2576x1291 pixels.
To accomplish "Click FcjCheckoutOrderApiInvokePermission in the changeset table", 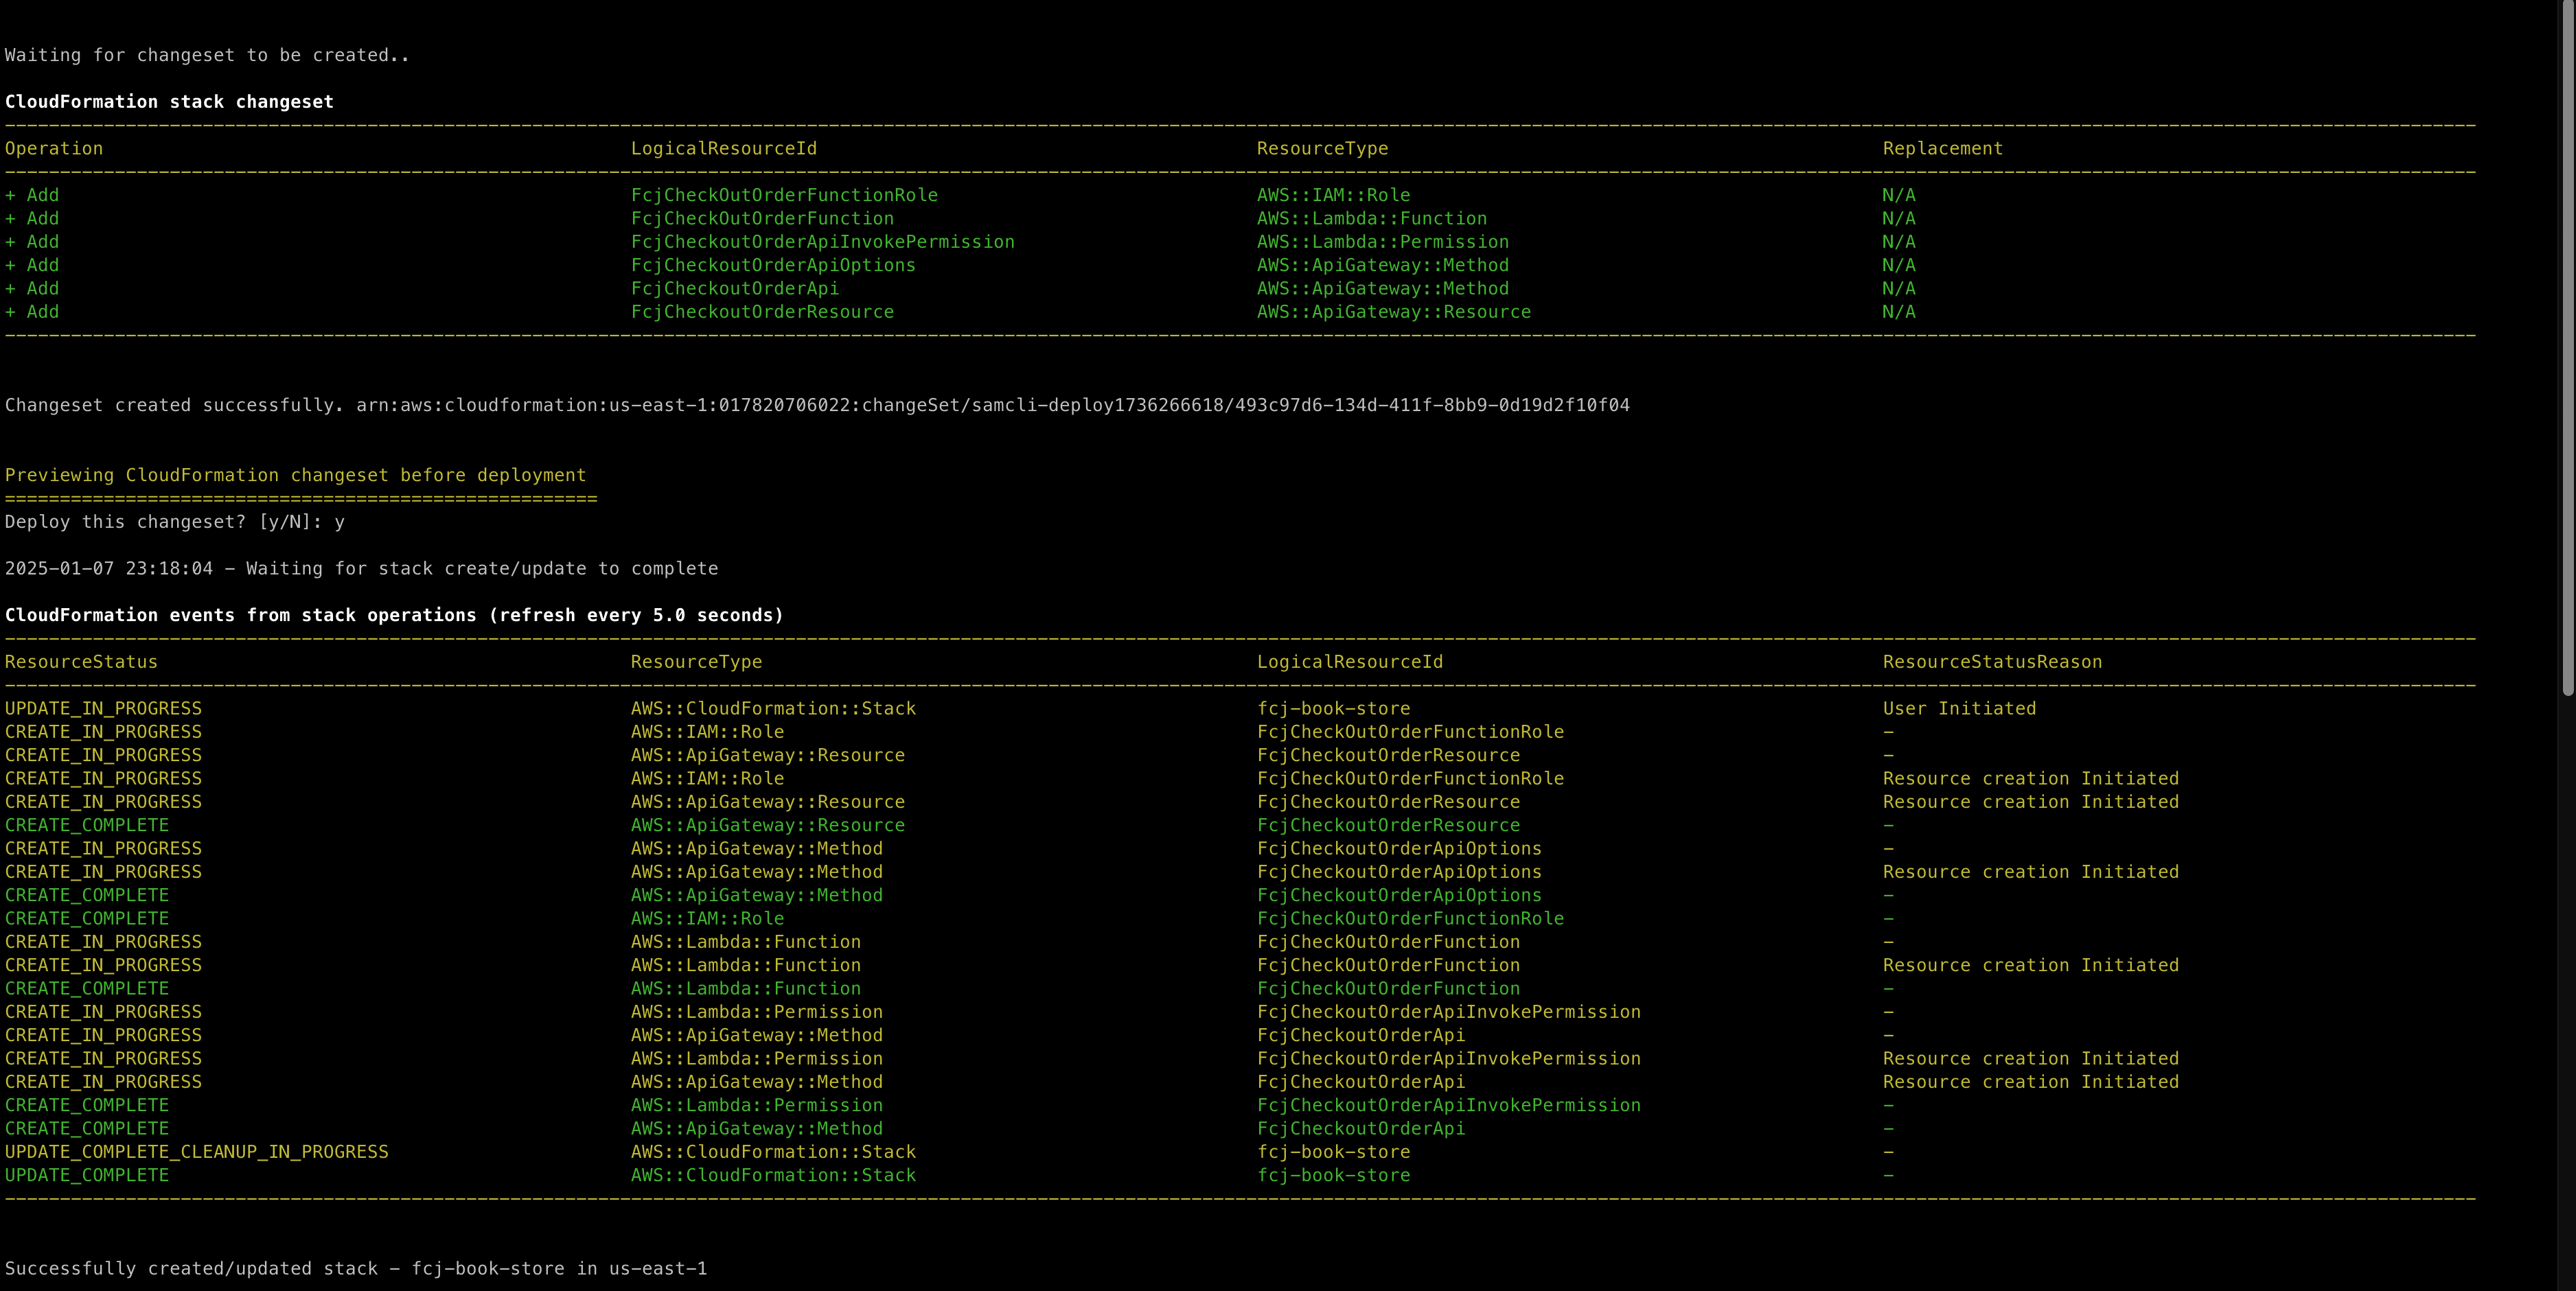I will pos(822,242).
